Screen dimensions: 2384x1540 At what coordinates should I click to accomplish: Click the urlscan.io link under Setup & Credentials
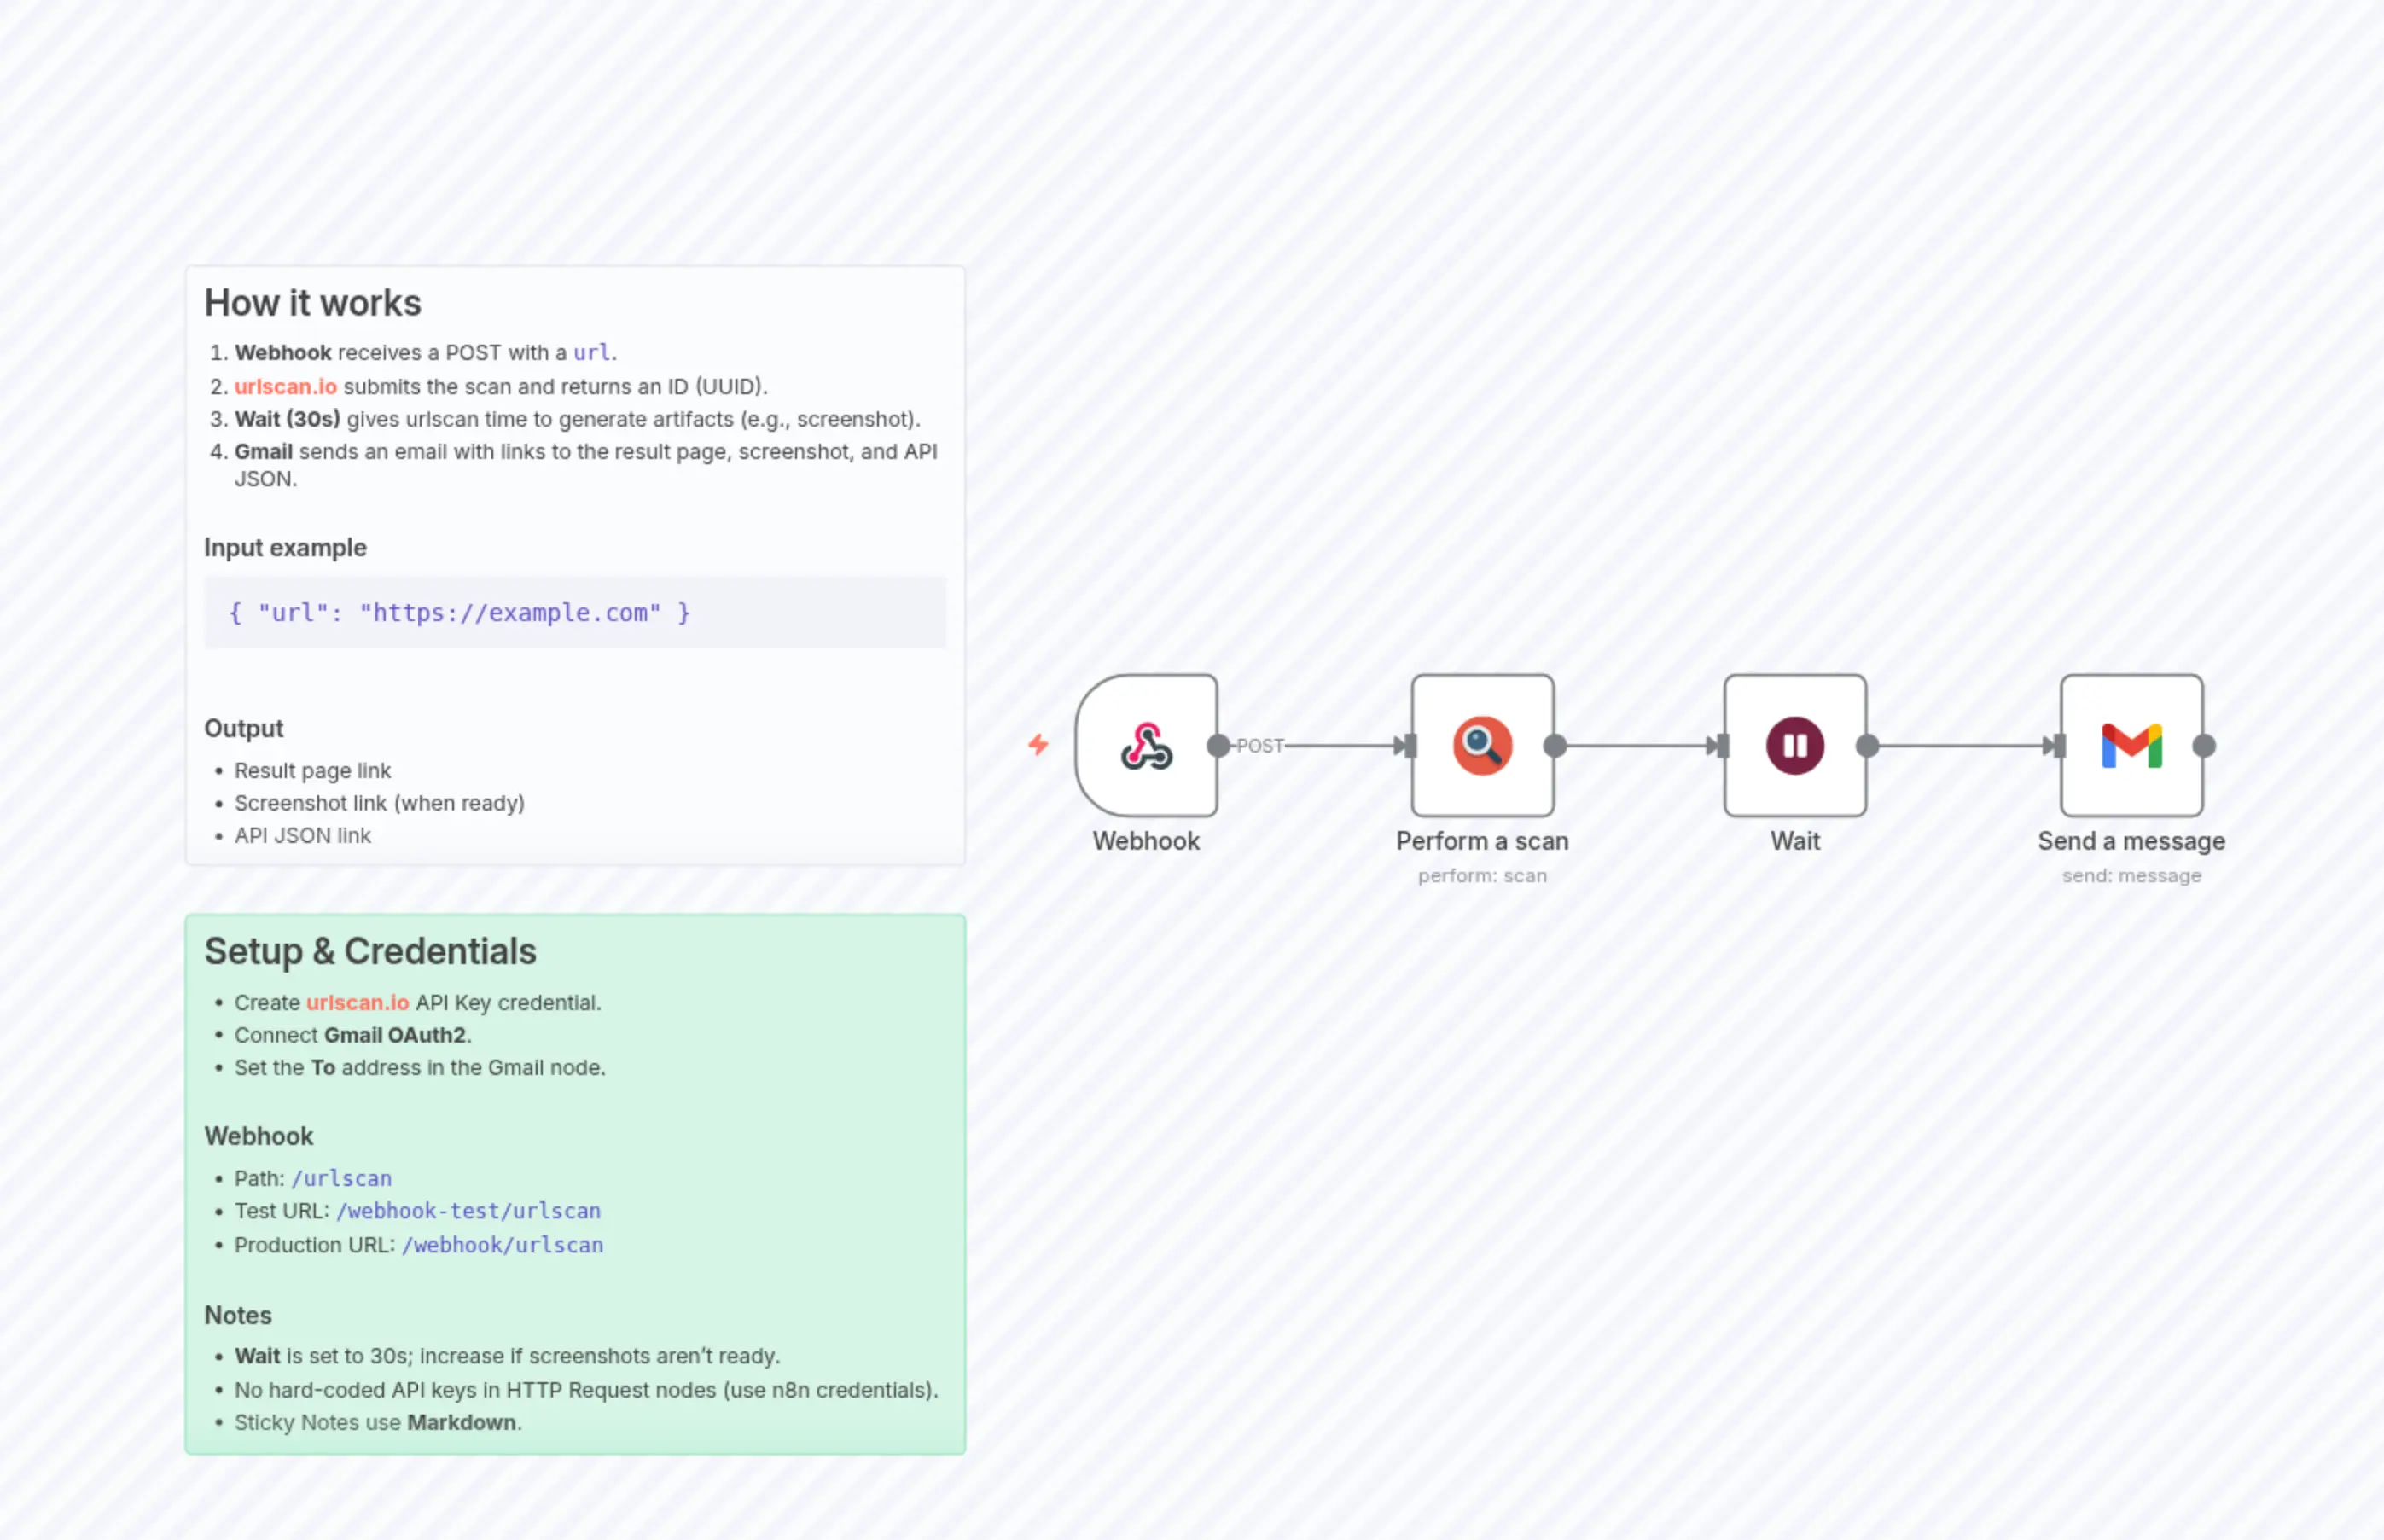click(357, 1003)
